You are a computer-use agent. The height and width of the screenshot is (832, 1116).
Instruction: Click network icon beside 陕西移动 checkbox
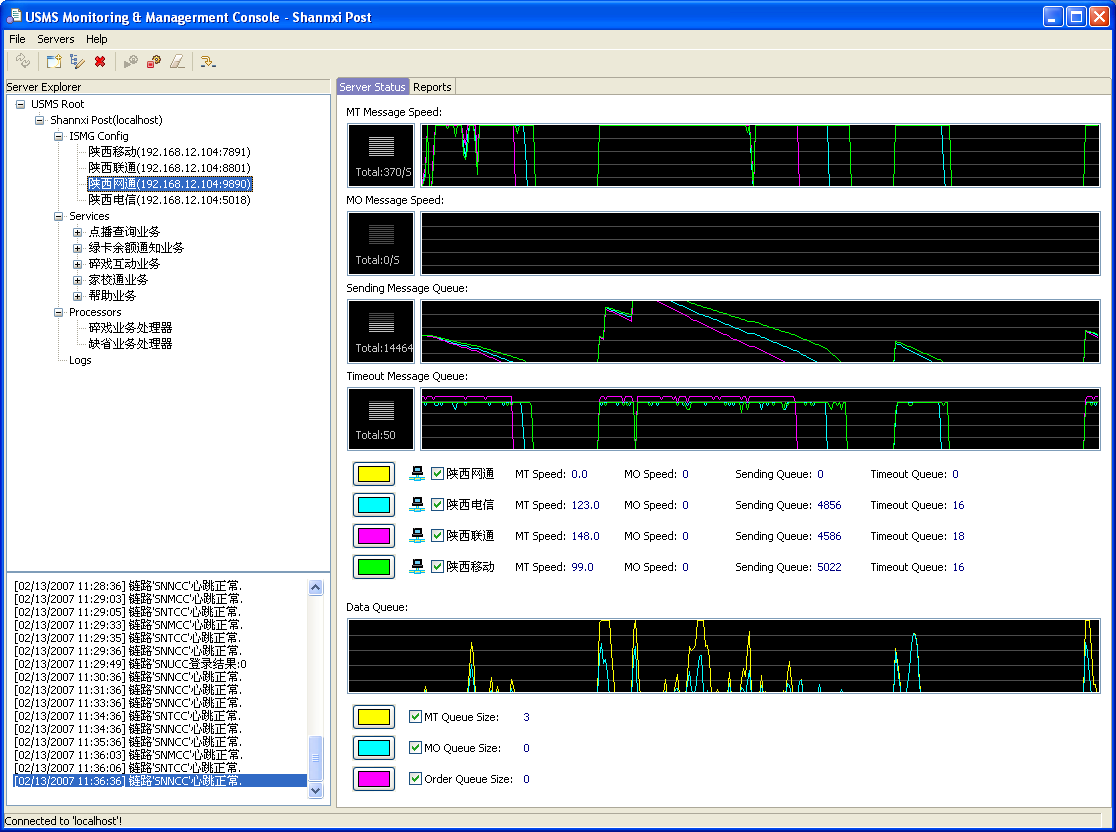tap(417, 567)
